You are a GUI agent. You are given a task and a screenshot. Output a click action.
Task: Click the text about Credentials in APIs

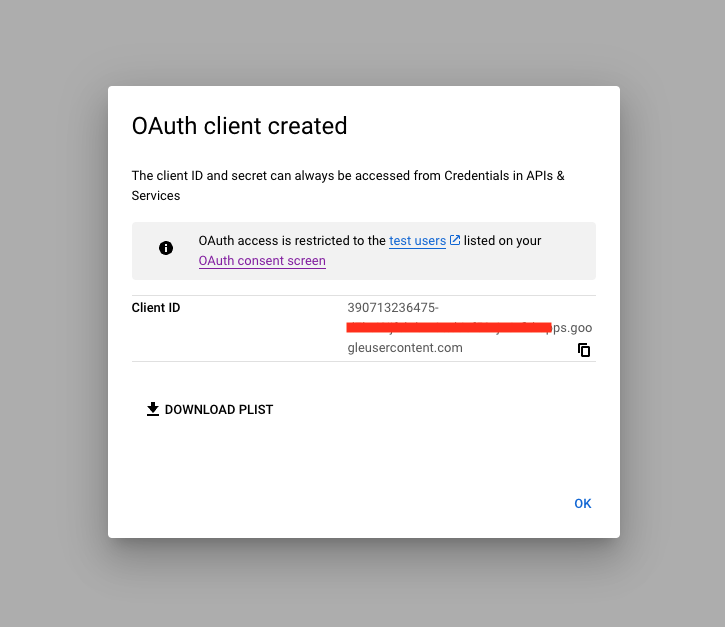(348, 185)
